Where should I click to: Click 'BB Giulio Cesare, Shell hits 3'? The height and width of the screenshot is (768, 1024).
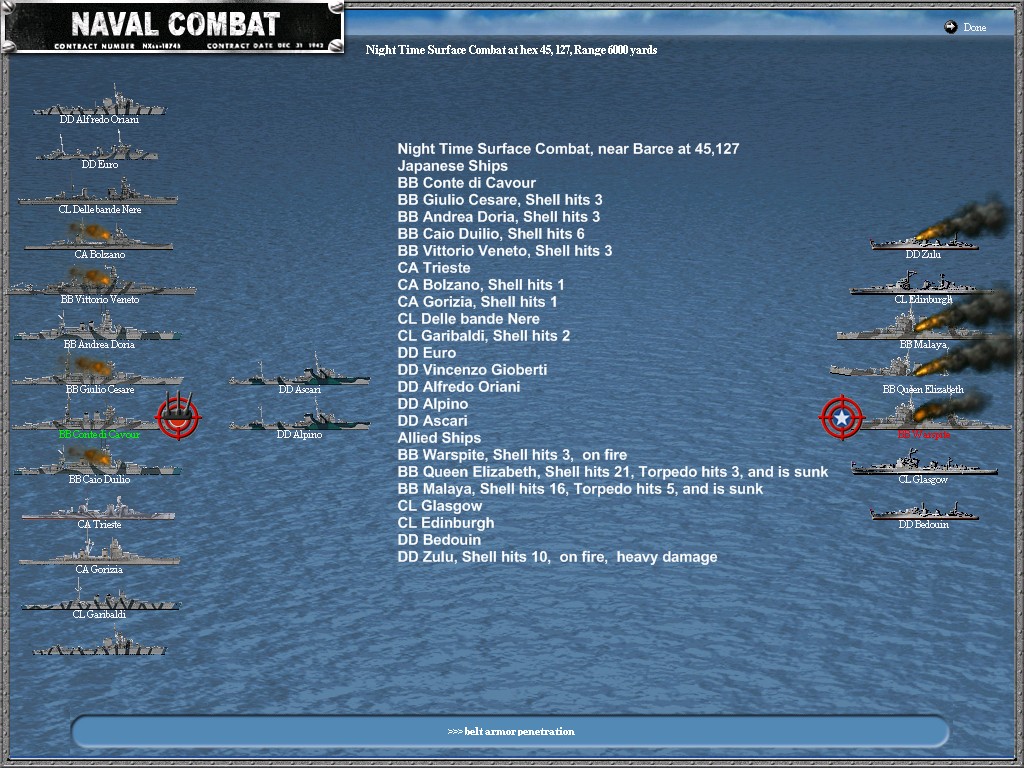point(500,200)
